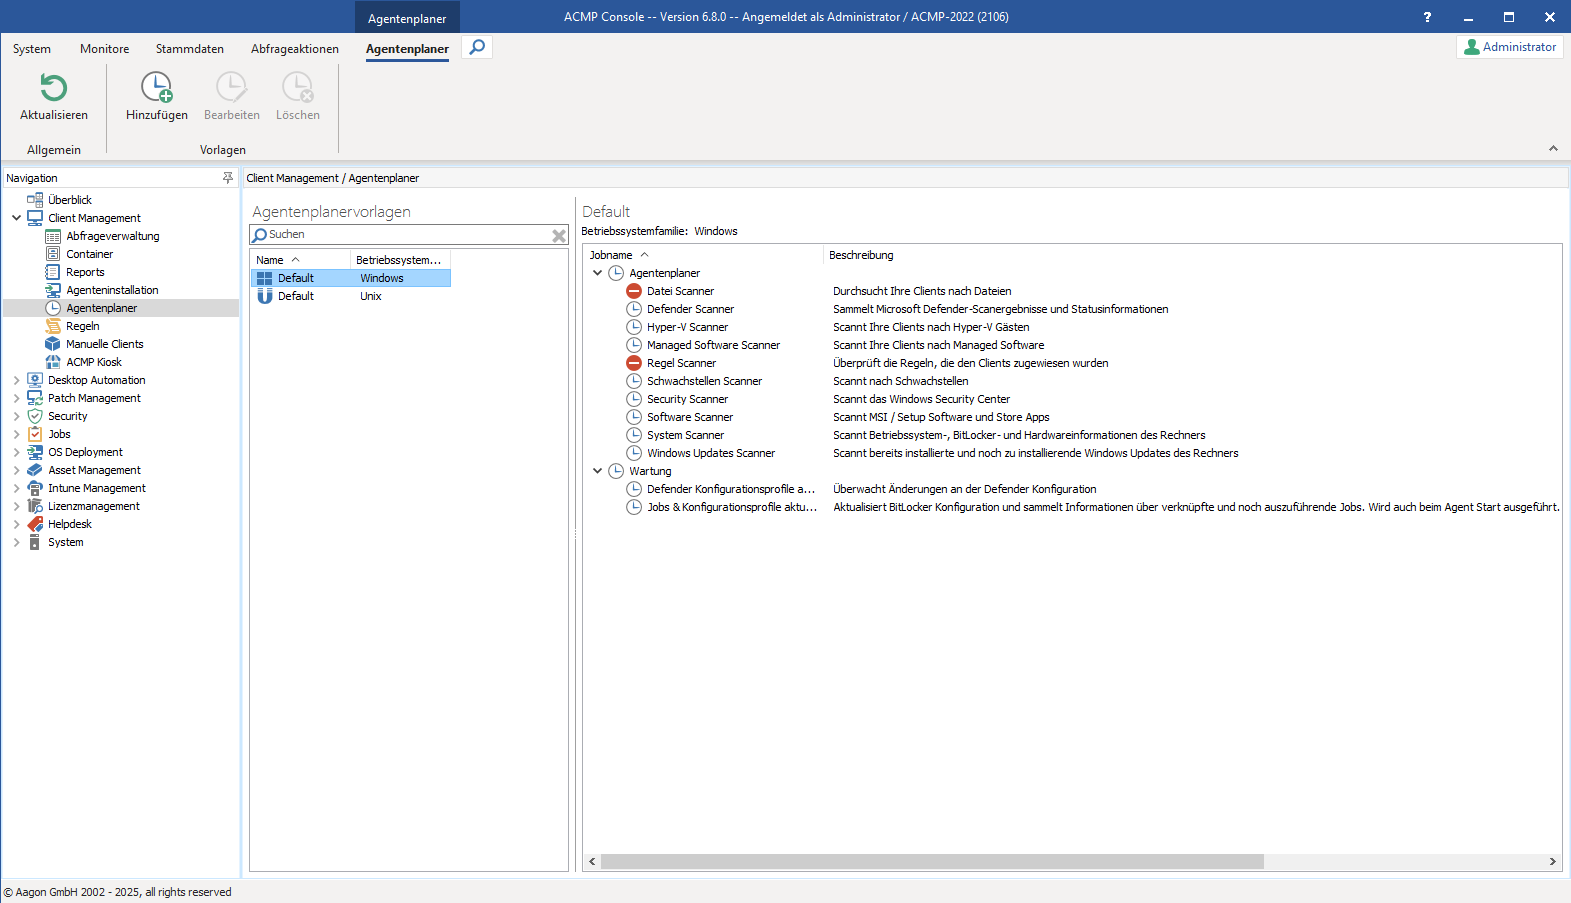1571x903 pixels.
Task: Clear the Suchen search field
Action: click(x=559, y=236)
